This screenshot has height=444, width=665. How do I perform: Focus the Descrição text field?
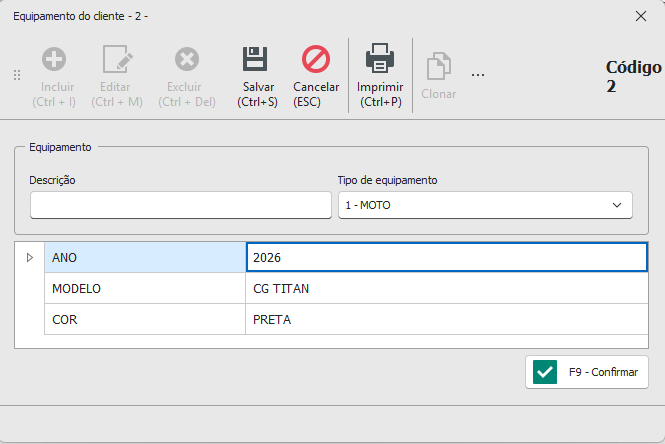point(181,205)
